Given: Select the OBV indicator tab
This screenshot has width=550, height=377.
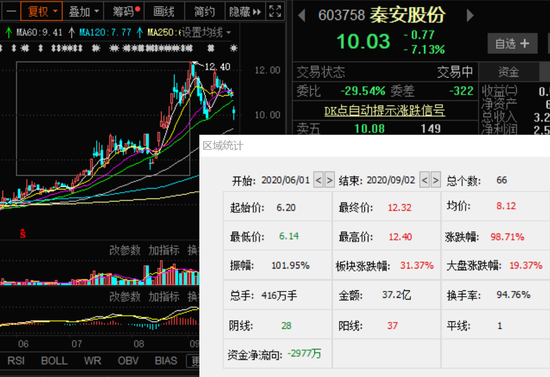Looking at the screenshot, I should (128, 361).
